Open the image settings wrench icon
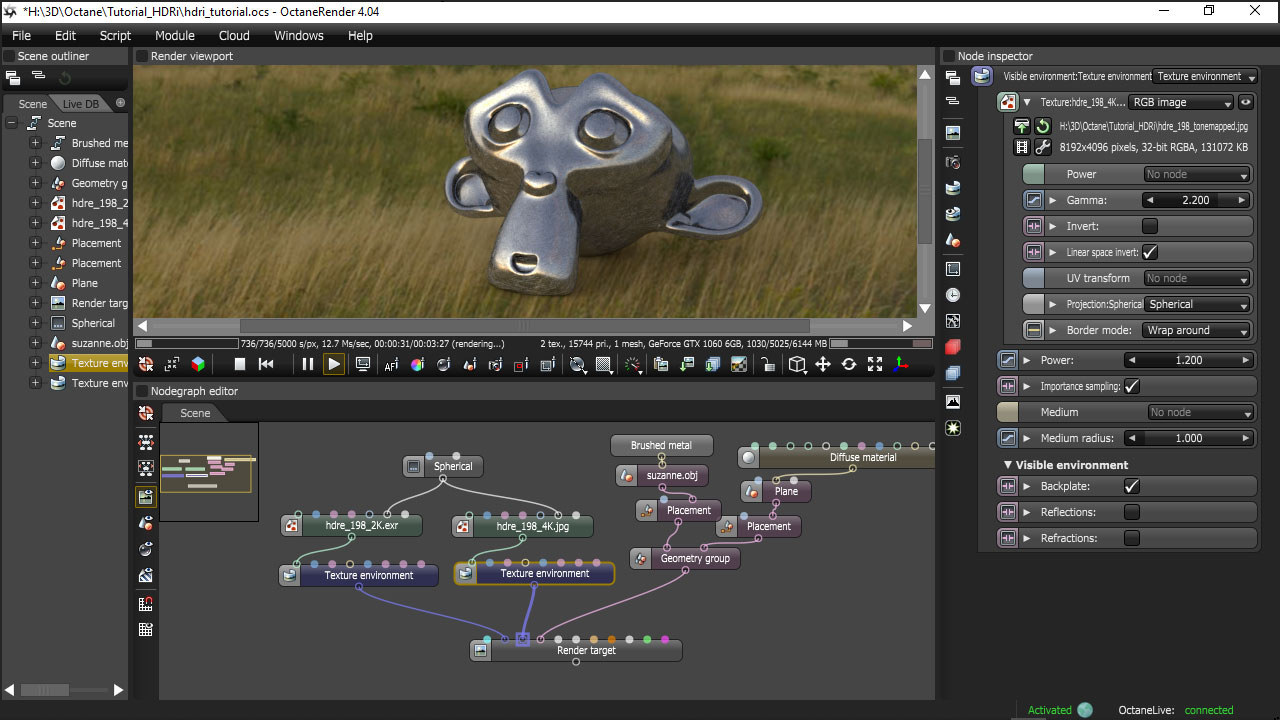The image size is (1280, 720). [1042, 147]
